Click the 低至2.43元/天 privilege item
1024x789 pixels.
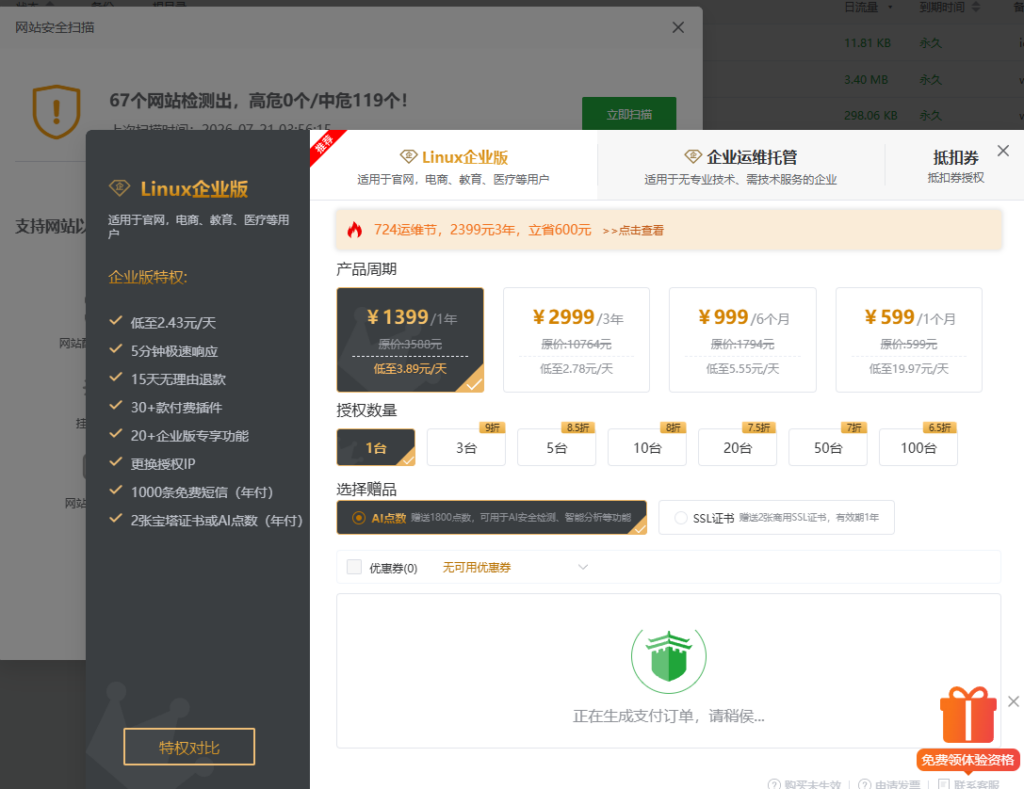(x=173, y=323)
